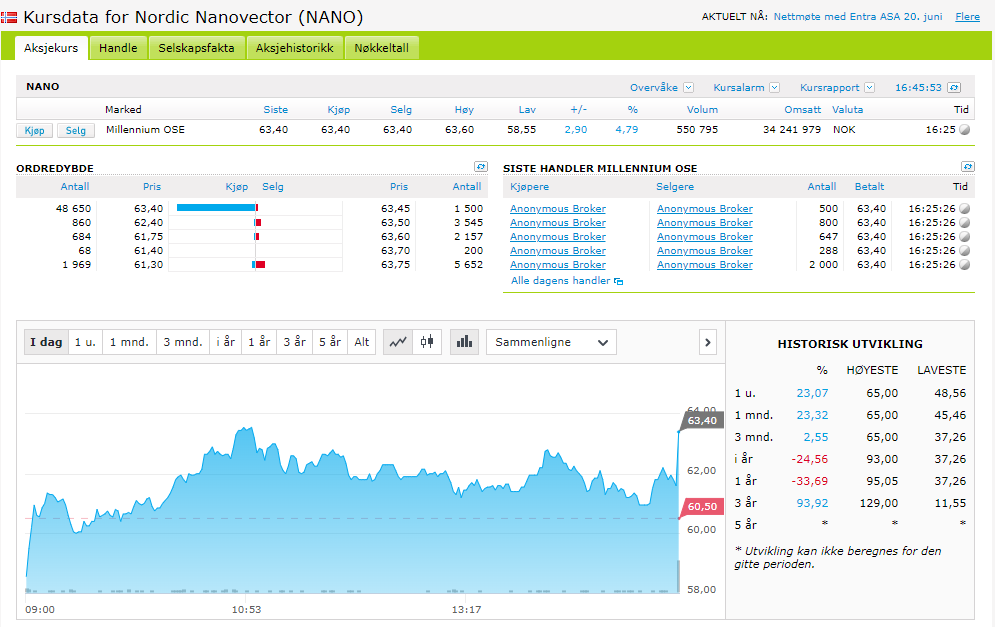Select the 1 u. chart period
This screenshot has width=995, height=627.
point(85,342)
